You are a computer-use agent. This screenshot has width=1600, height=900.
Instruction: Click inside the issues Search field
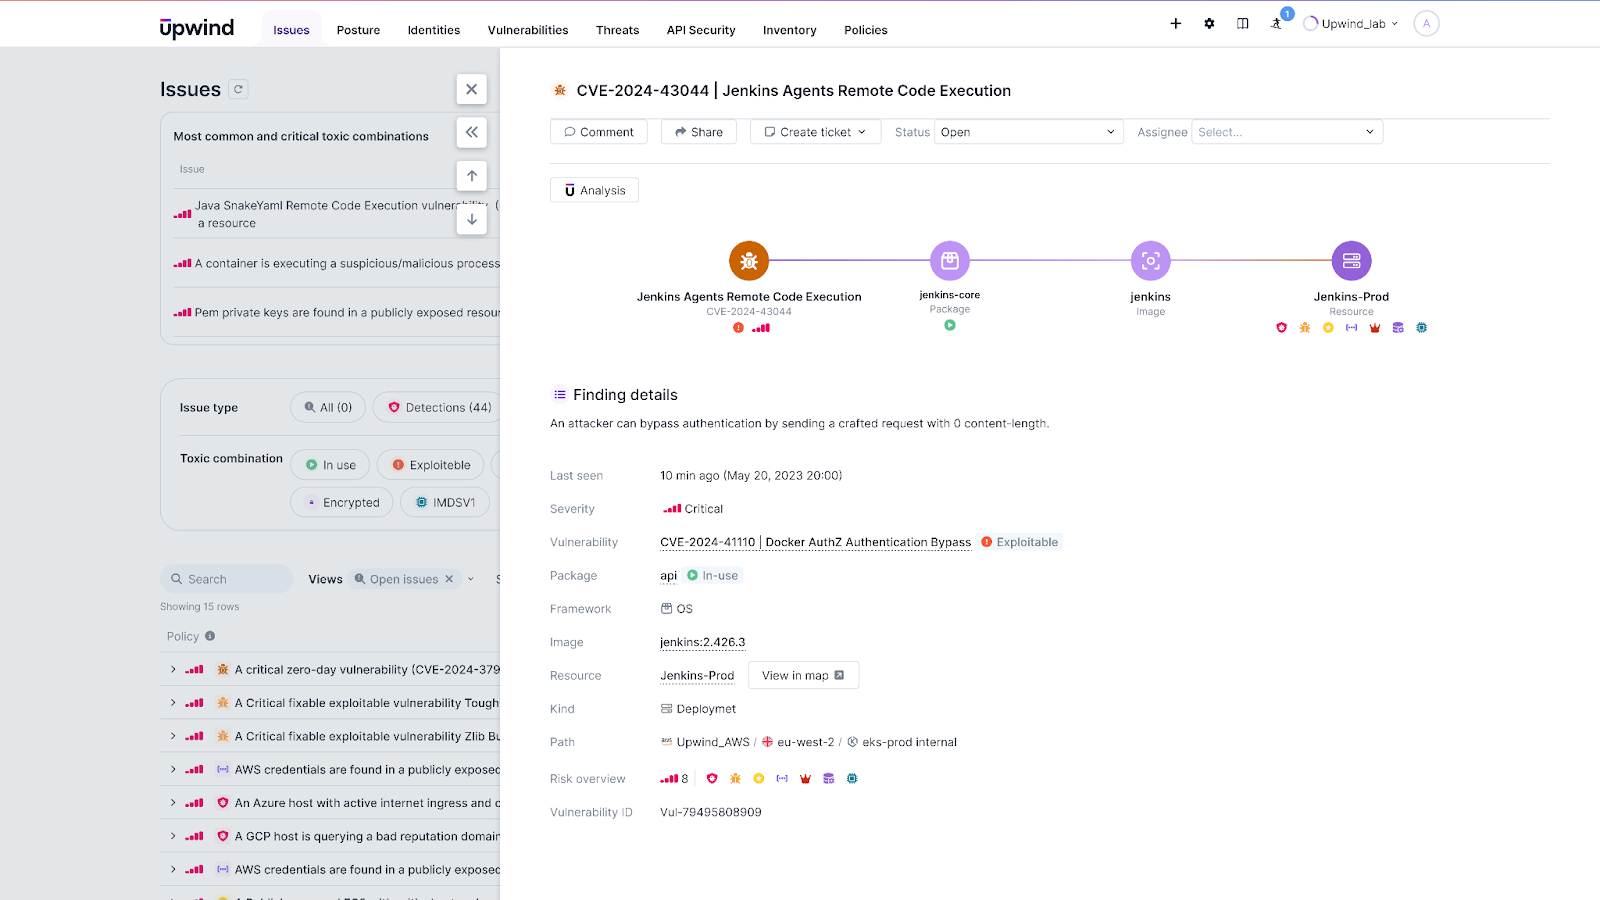pos(226,578)
